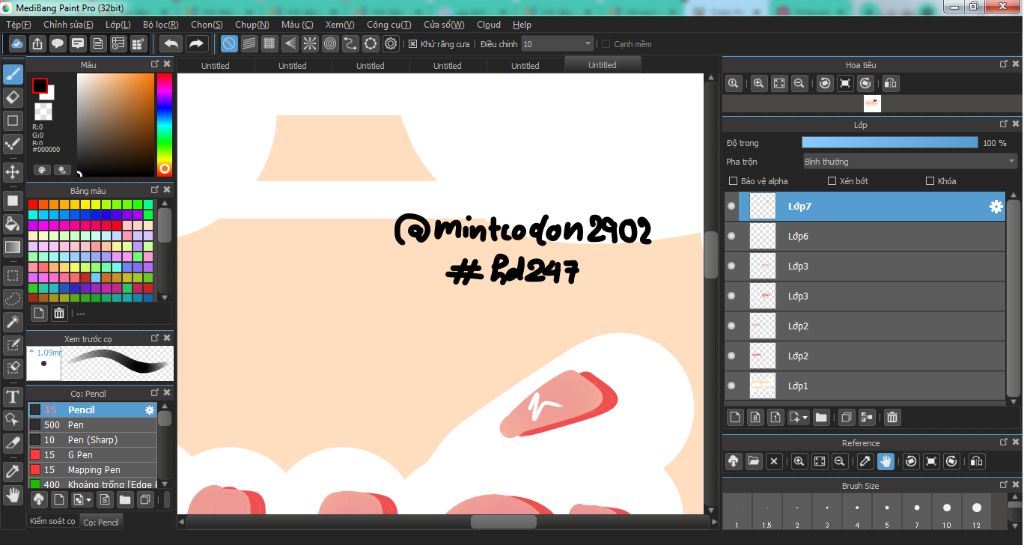Screen dimensions: 1024x548
Task: Select the Lasso selection tool
Action: (12, 298)
